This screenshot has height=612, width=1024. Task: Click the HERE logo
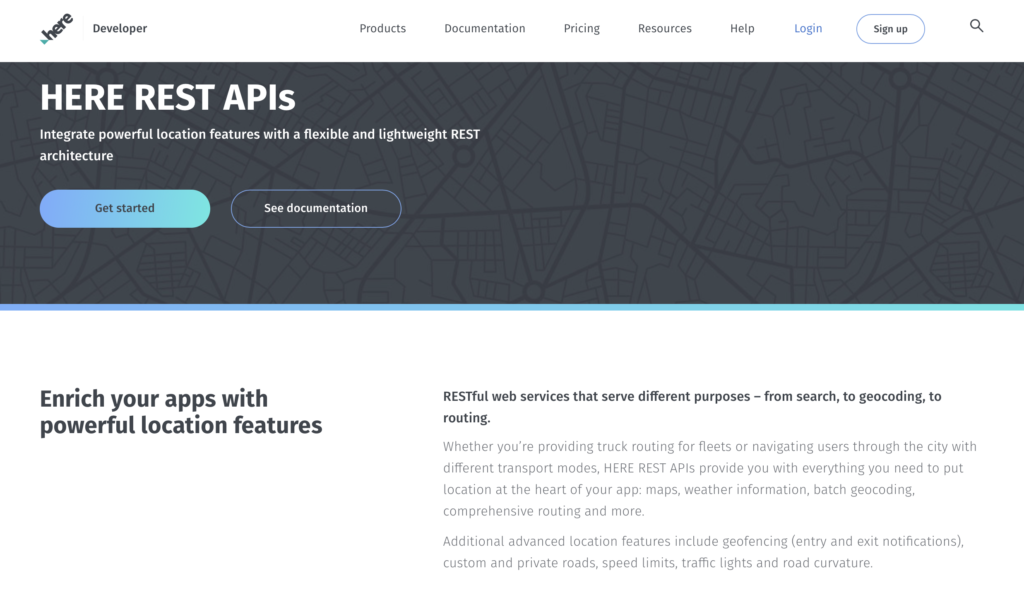point(56,29)
